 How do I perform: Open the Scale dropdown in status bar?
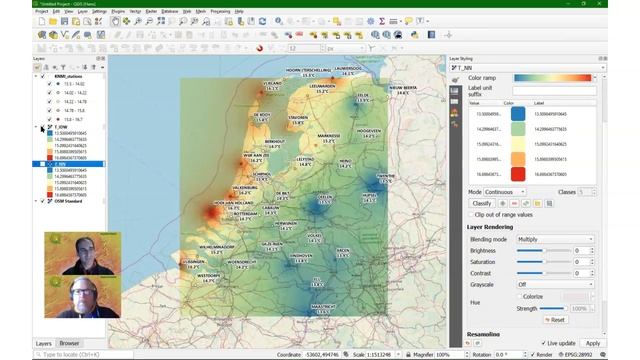pos(398,355)
